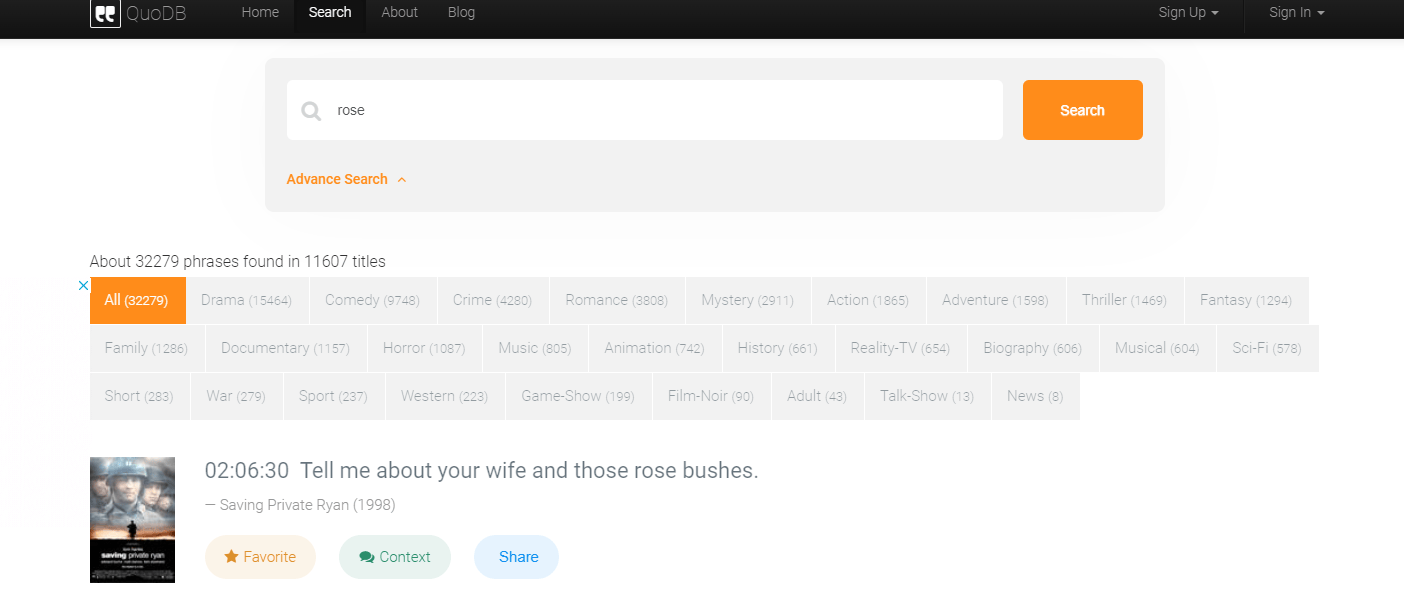Filter results by Drama genre

[x=246, y=300]
